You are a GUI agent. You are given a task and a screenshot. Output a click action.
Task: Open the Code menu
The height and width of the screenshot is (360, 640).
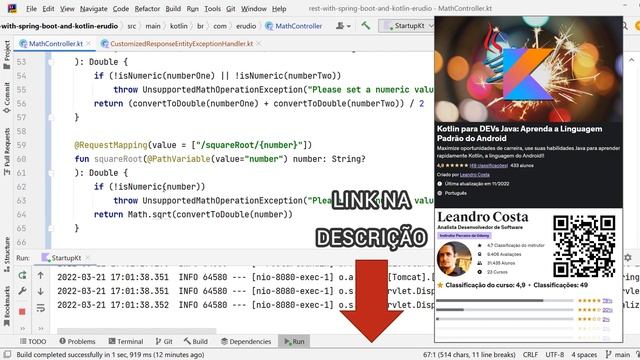click(x=120, y=9)
